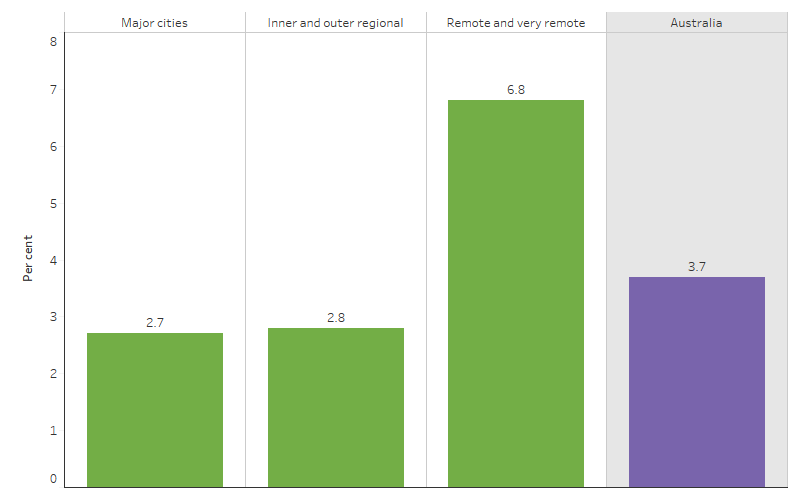Click the axis tick label 6
This screenshot has height=500, width=800.
(x=54, y=147)
